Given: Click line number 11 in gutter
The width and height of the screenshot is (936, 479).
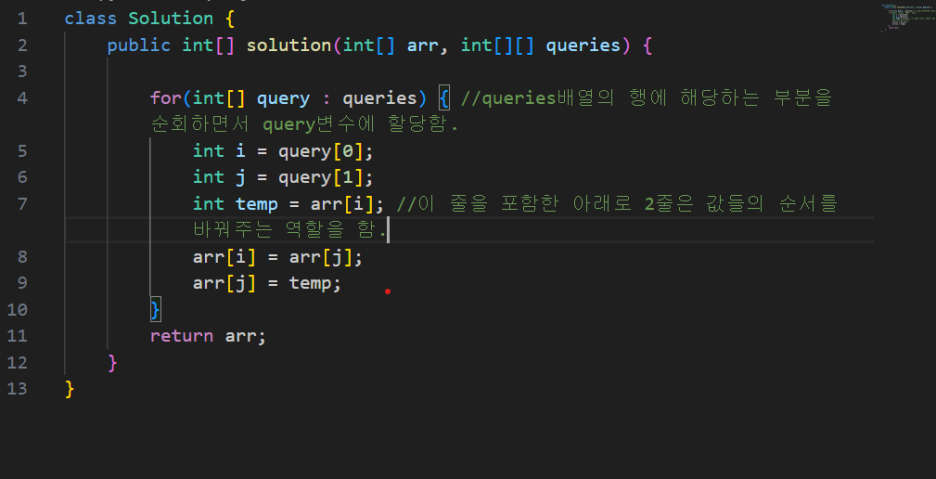Looking at the screenshot, I should [x=17, y=336].
